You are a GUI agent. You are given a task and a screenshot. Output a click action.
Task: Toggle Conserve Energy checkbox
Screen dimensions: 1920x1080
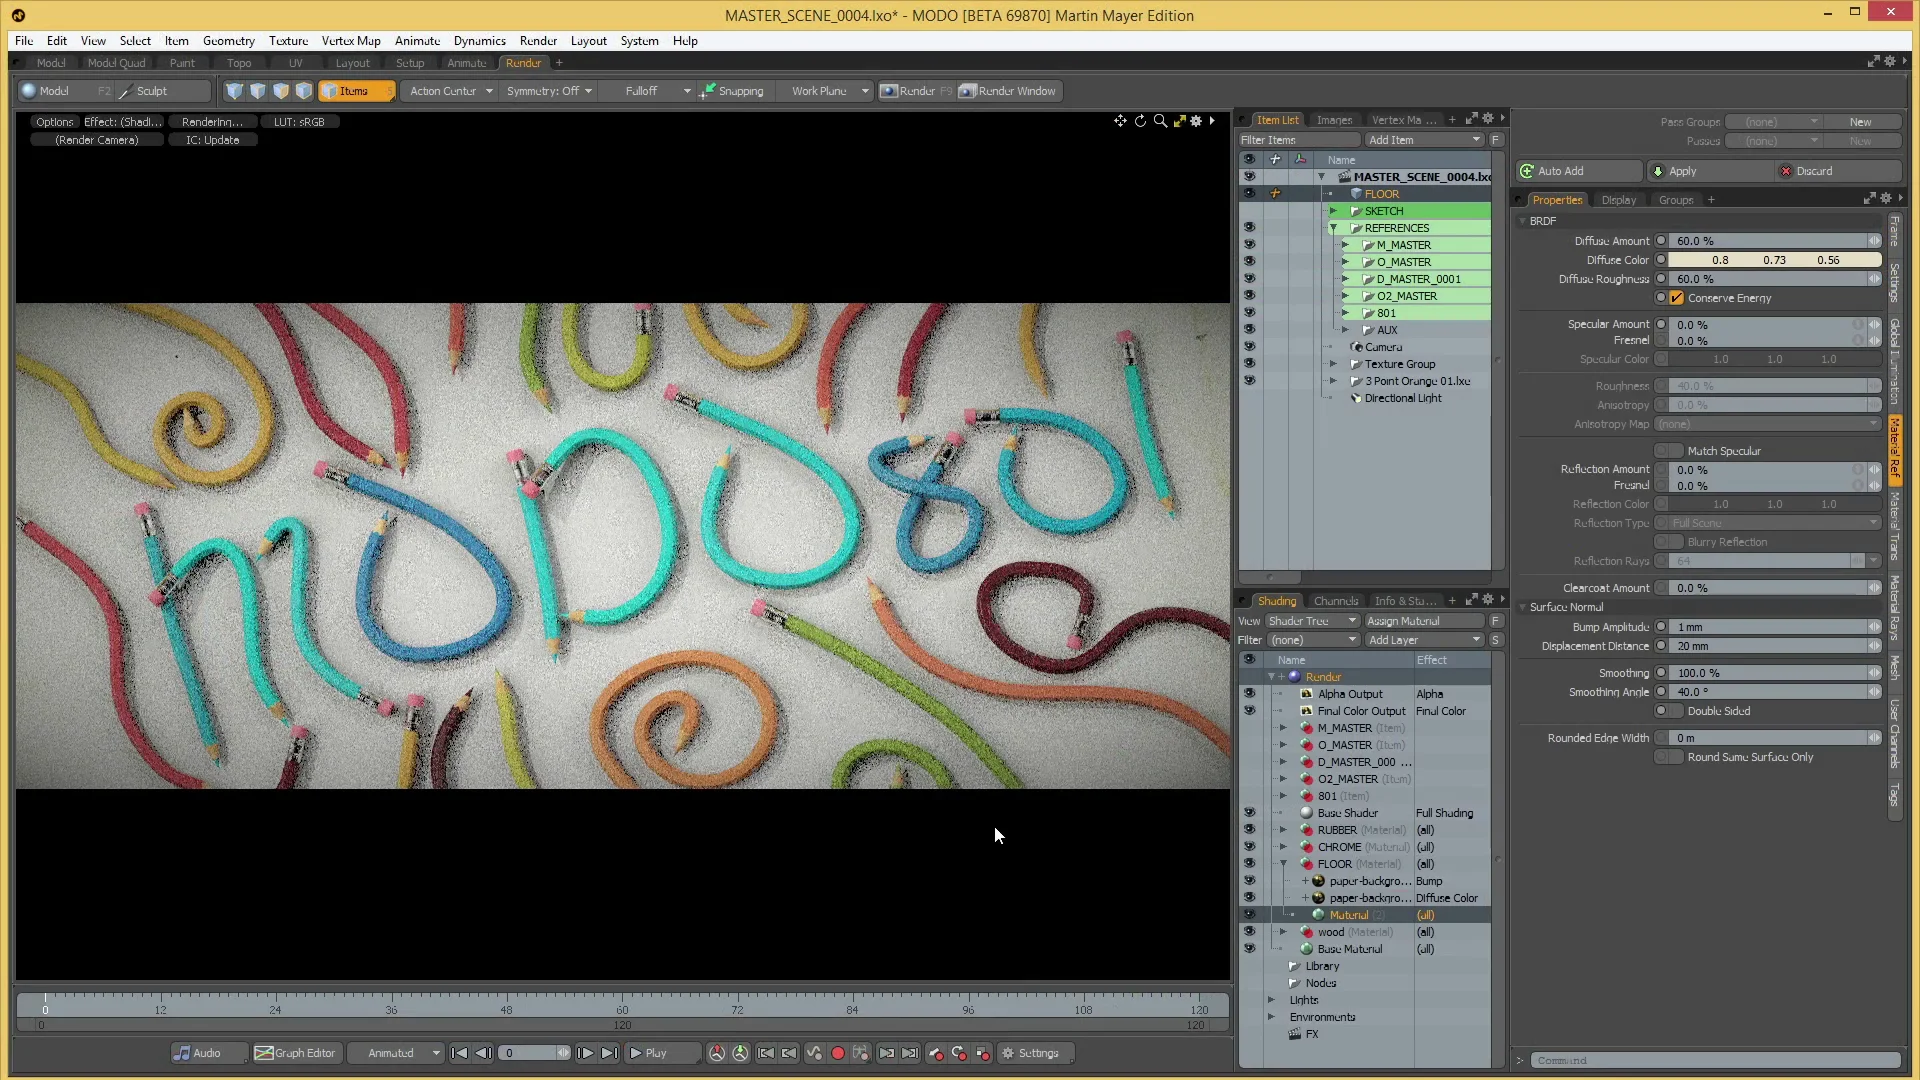click(x=1677, y=298)
